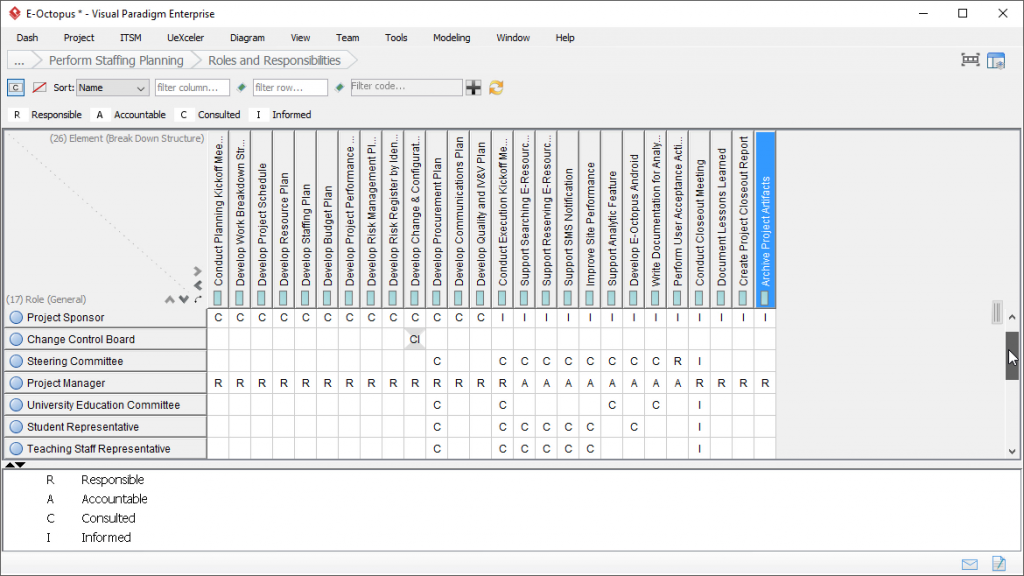
Task: Click the add column plus icon
Action: click(473, 87)
